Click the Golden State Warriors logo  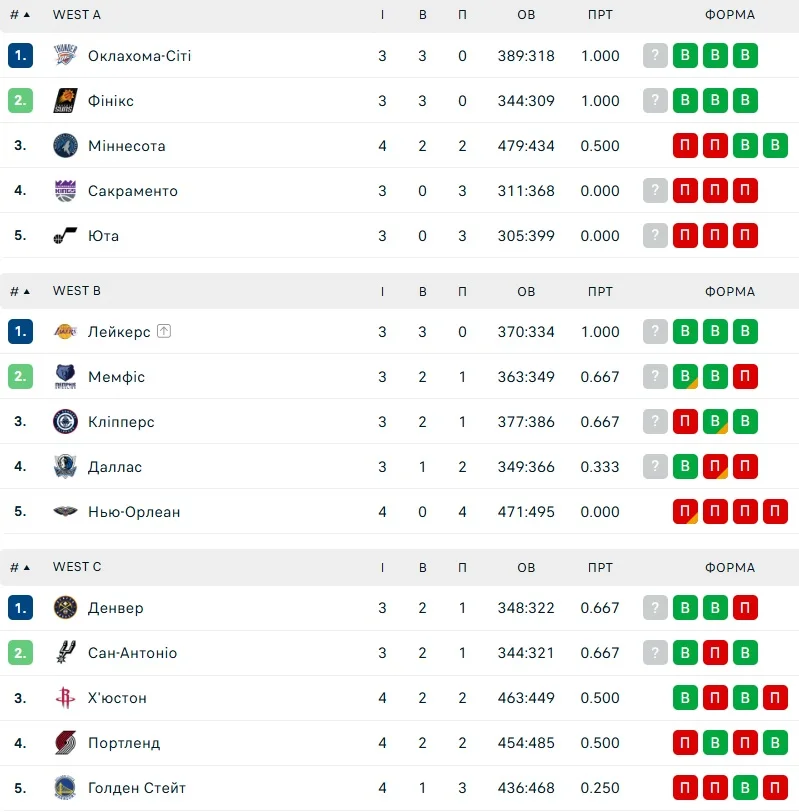coord(65,788)
